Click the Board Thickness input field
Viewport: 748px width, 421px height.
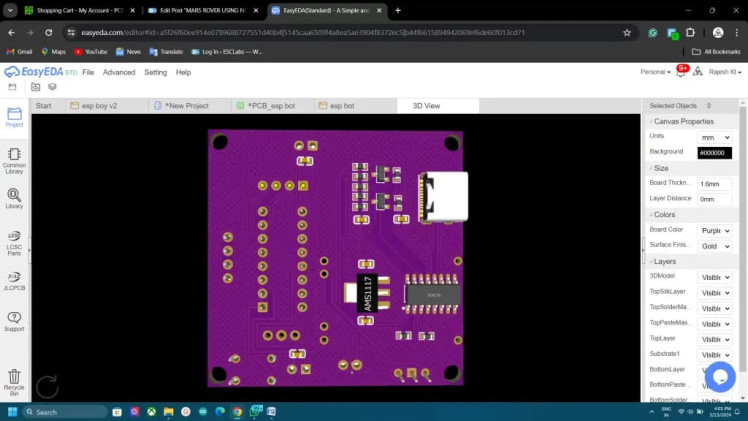(x=714, y=184)
